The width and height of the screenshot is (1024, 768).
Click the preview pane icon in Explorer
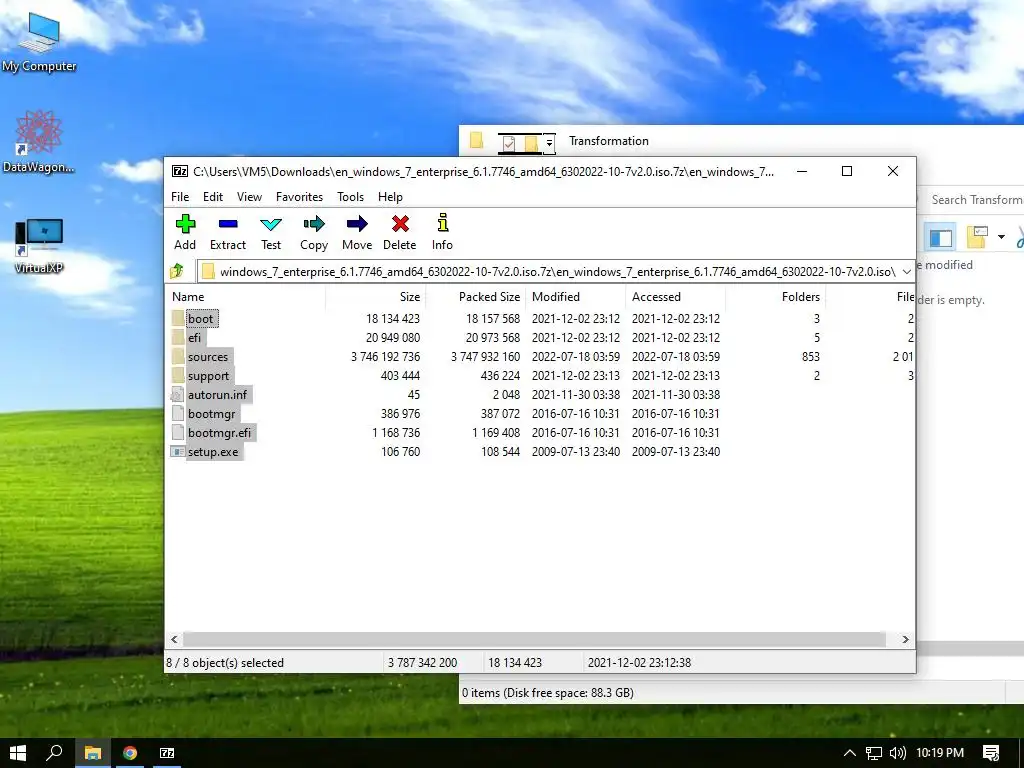tap(940, 238)
